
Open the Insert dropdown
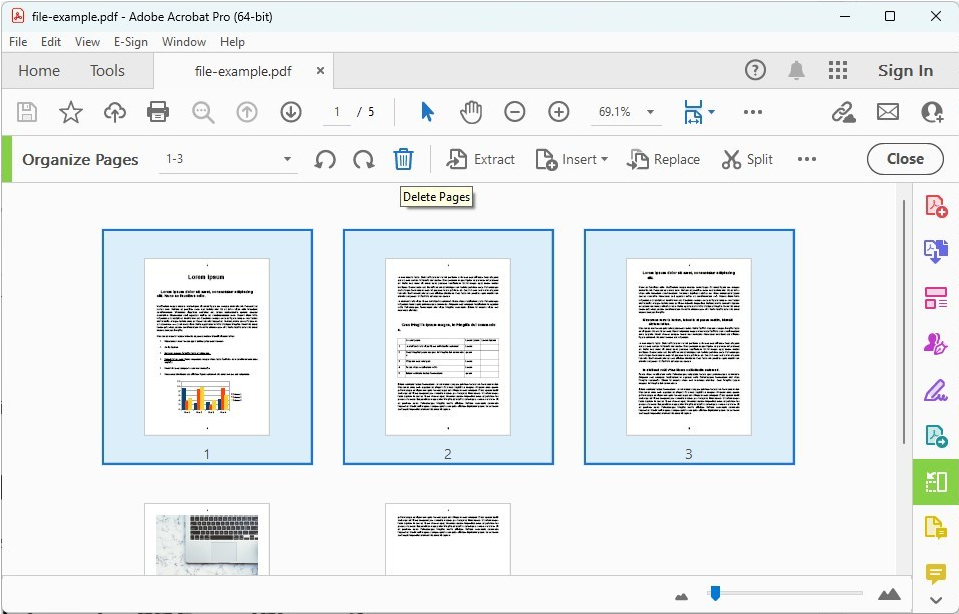pyautogui.click(x=571, y=159)
